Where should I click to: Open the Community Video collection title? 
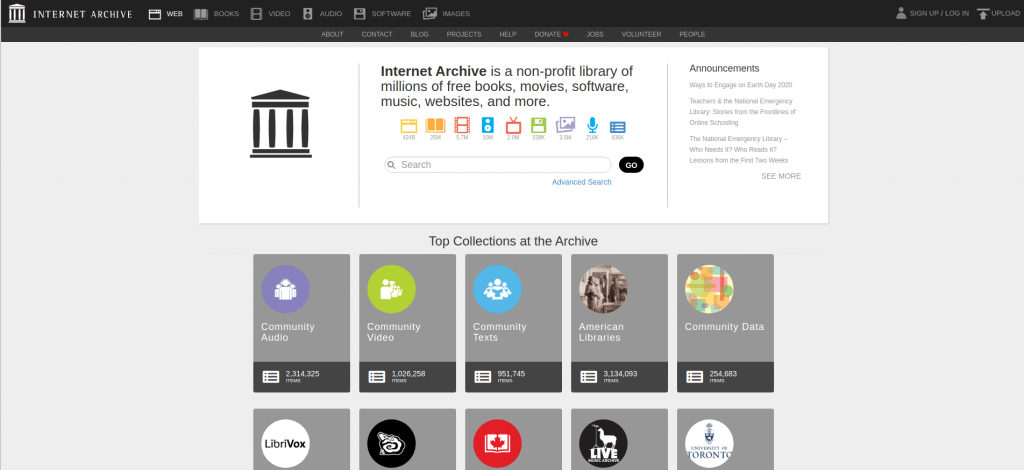click(394, 332)
